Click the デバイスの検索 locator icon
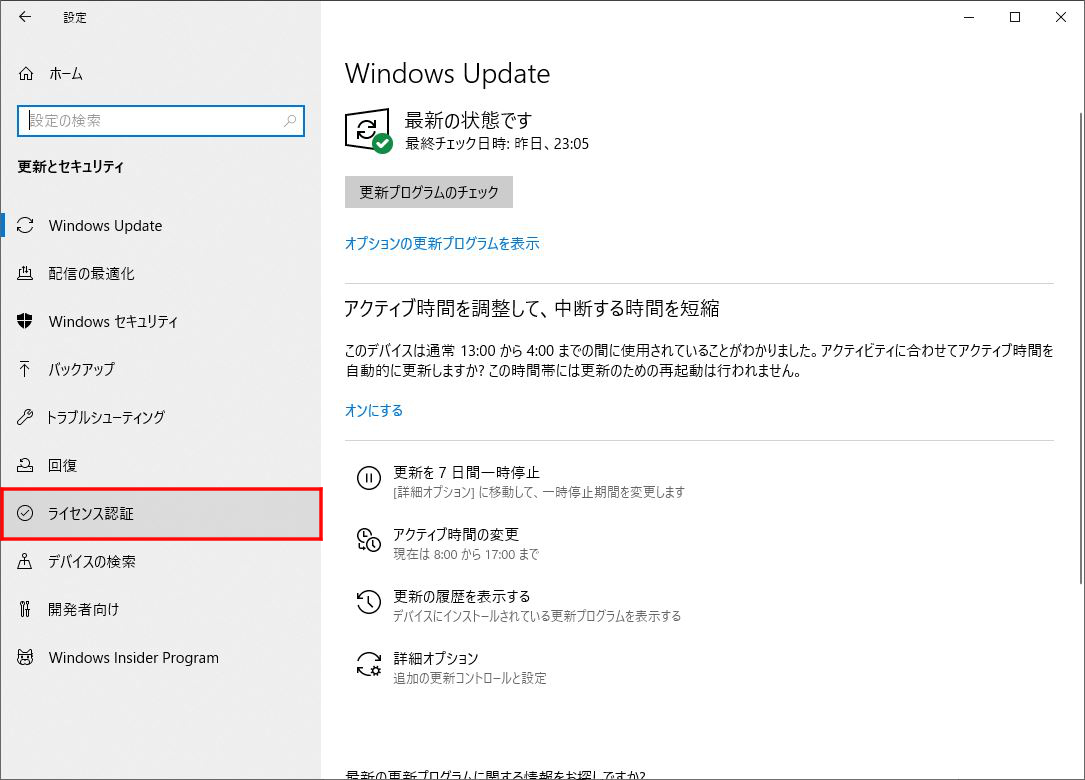 25,561
